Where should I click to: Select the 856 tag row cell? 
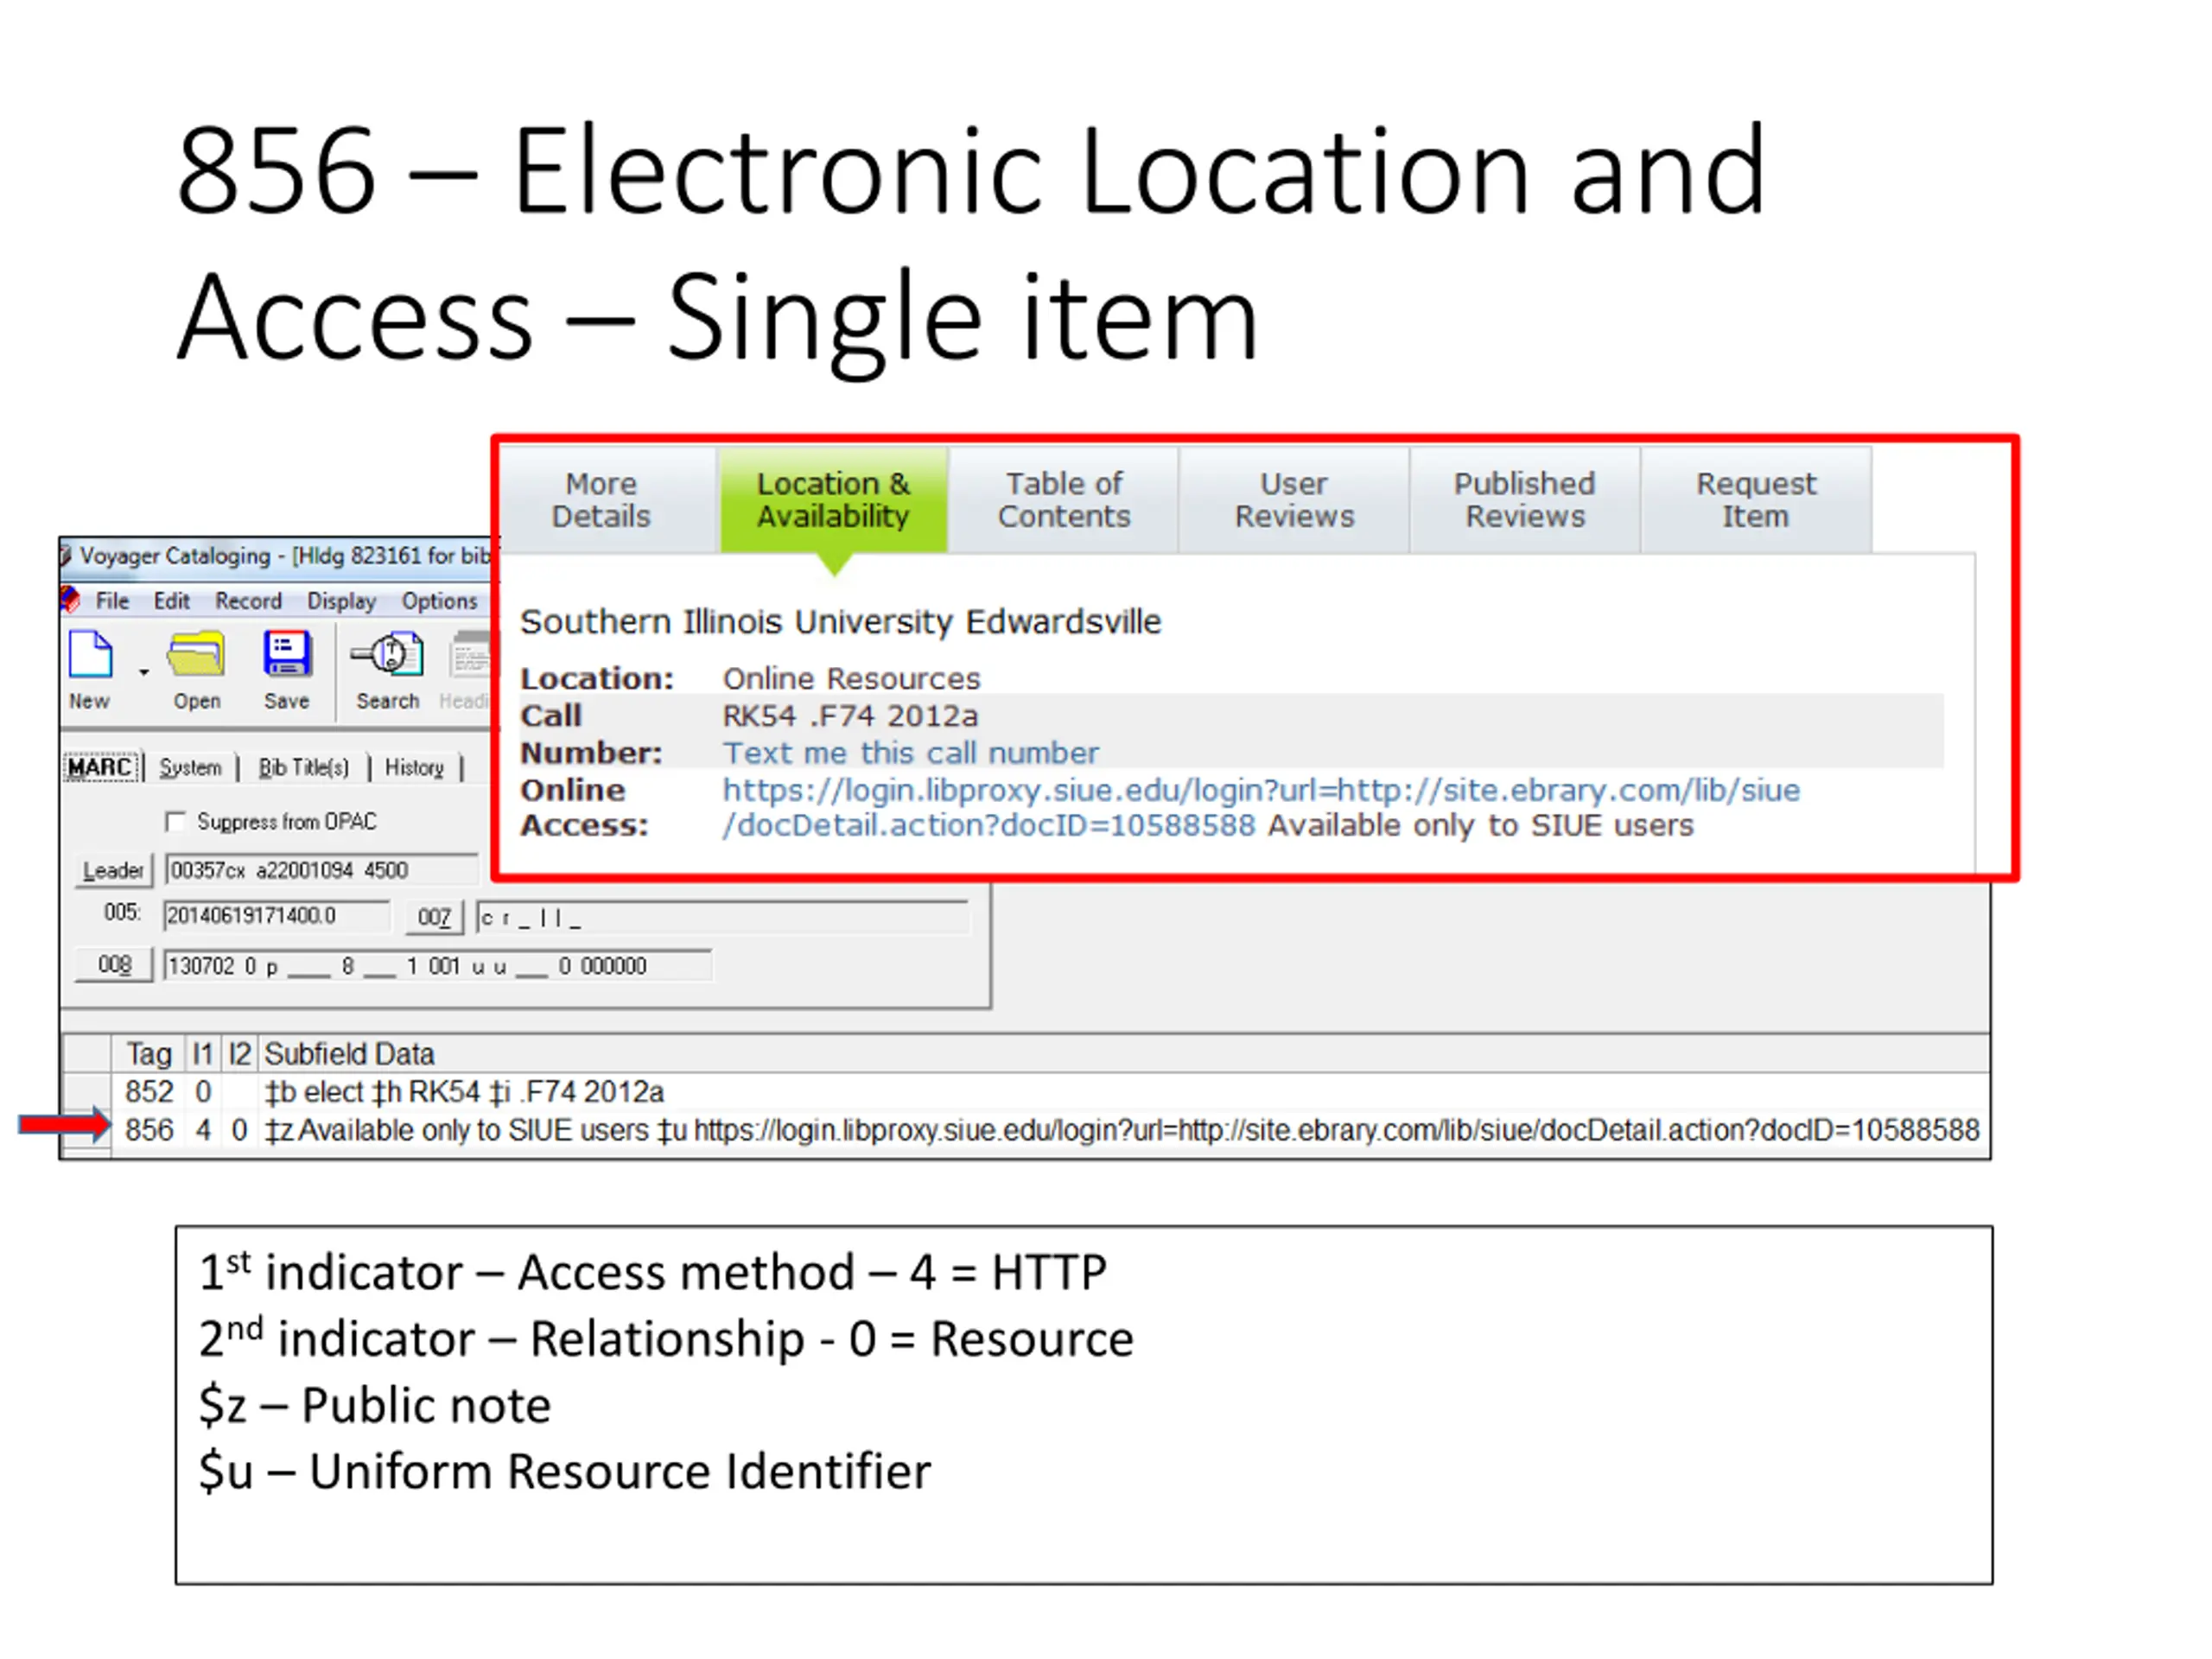[149, 1130]
